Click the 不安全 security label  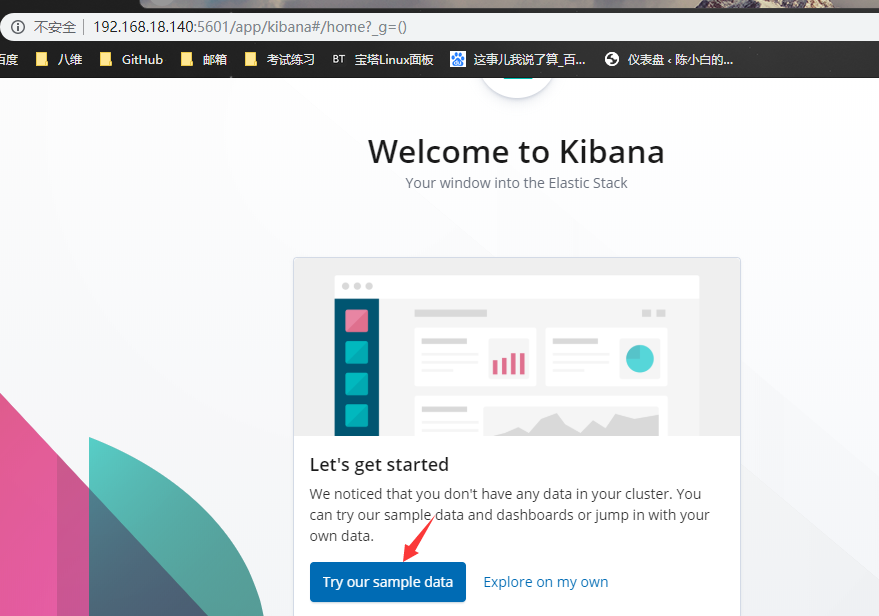pos(54,27)
